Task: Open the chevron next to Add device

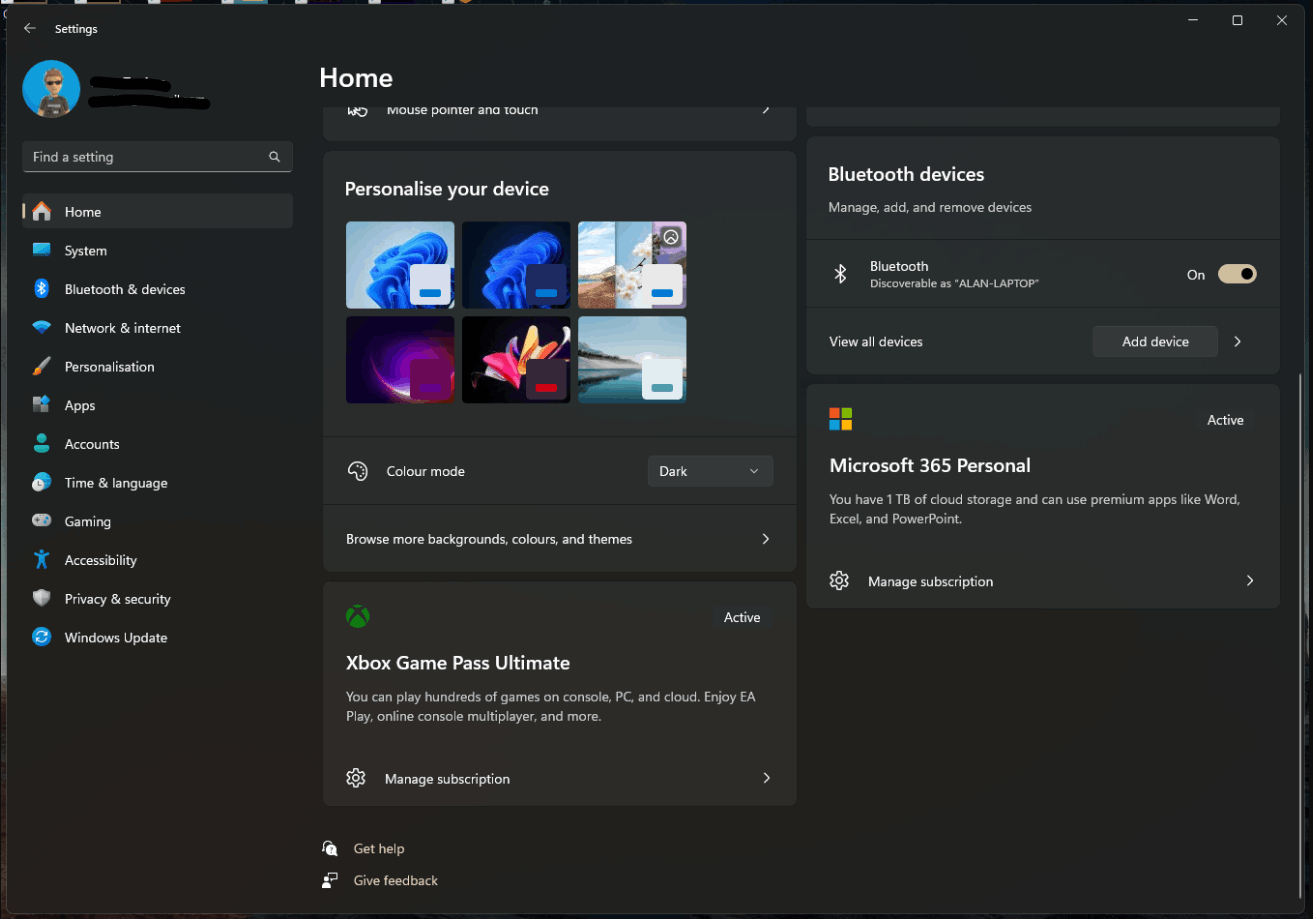Action: [x=1238, y=341]
